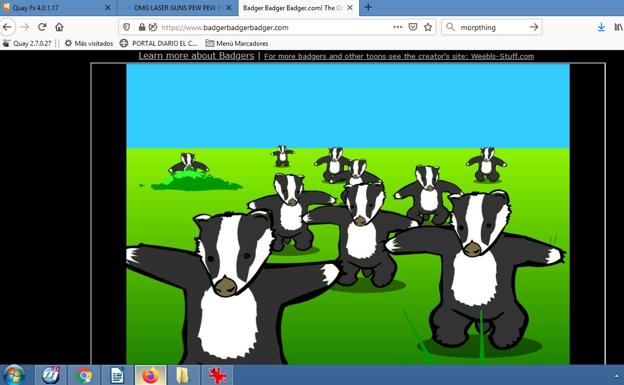The image size is (624, 385).
Task: Open tracking protection shield info
Action: point(127,27)
